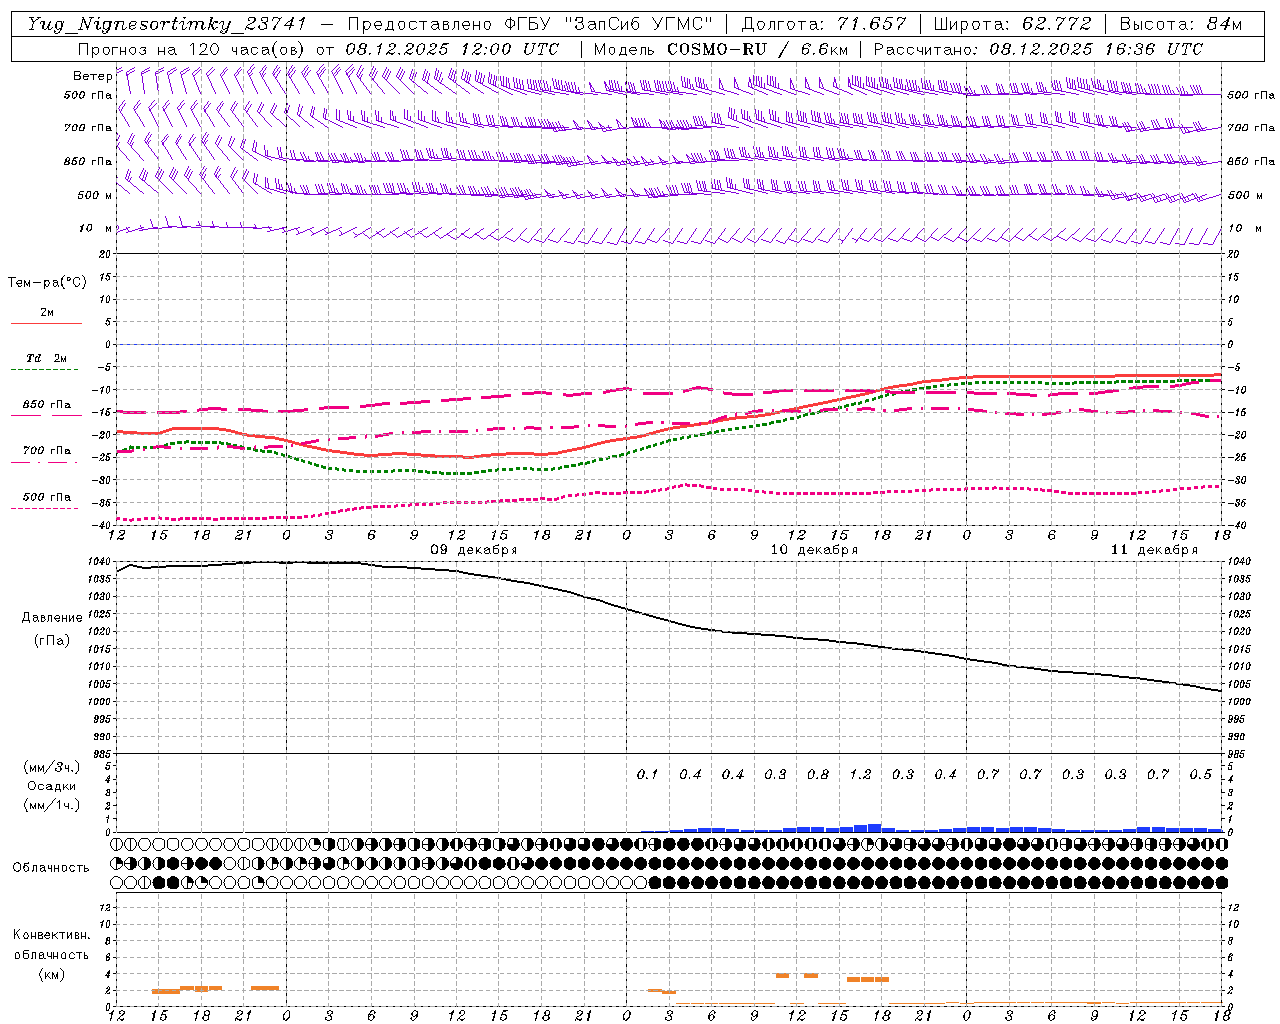This screenshot has width=1280, height=1024.
Task: Click the 1.2 precipitation value
Action: pyautogui.click(x=860, y=774)
